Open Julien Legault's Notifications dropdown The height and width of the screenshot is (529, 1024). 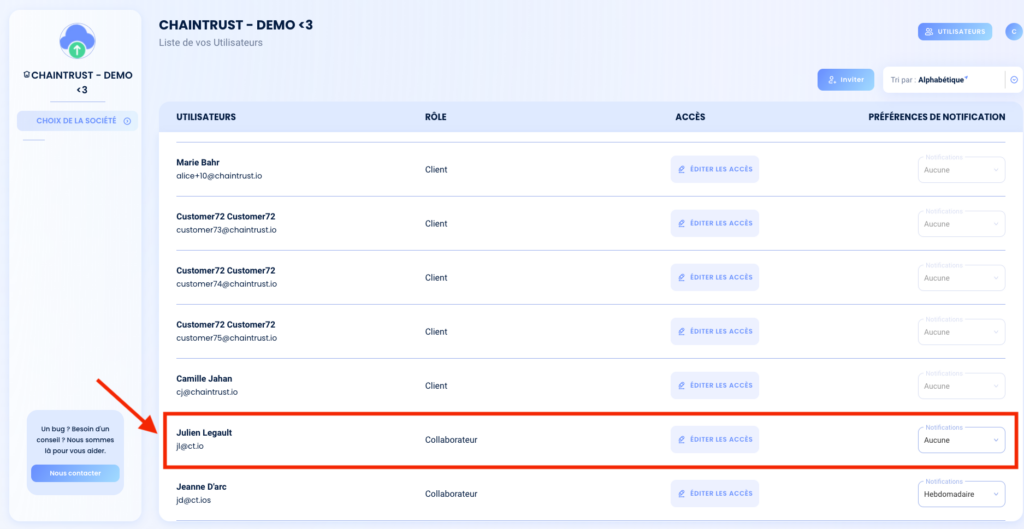961,440
